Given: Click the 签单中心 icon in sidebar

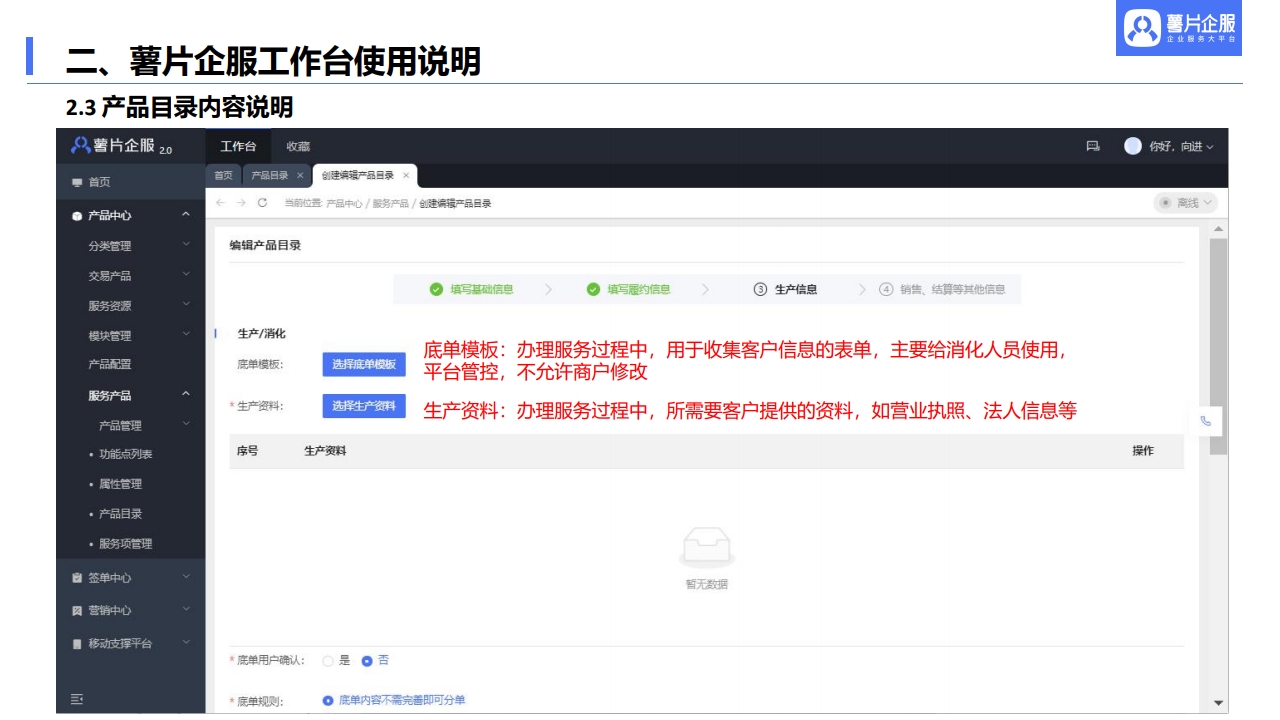Looking at the screenshot, I should point(77,578).
